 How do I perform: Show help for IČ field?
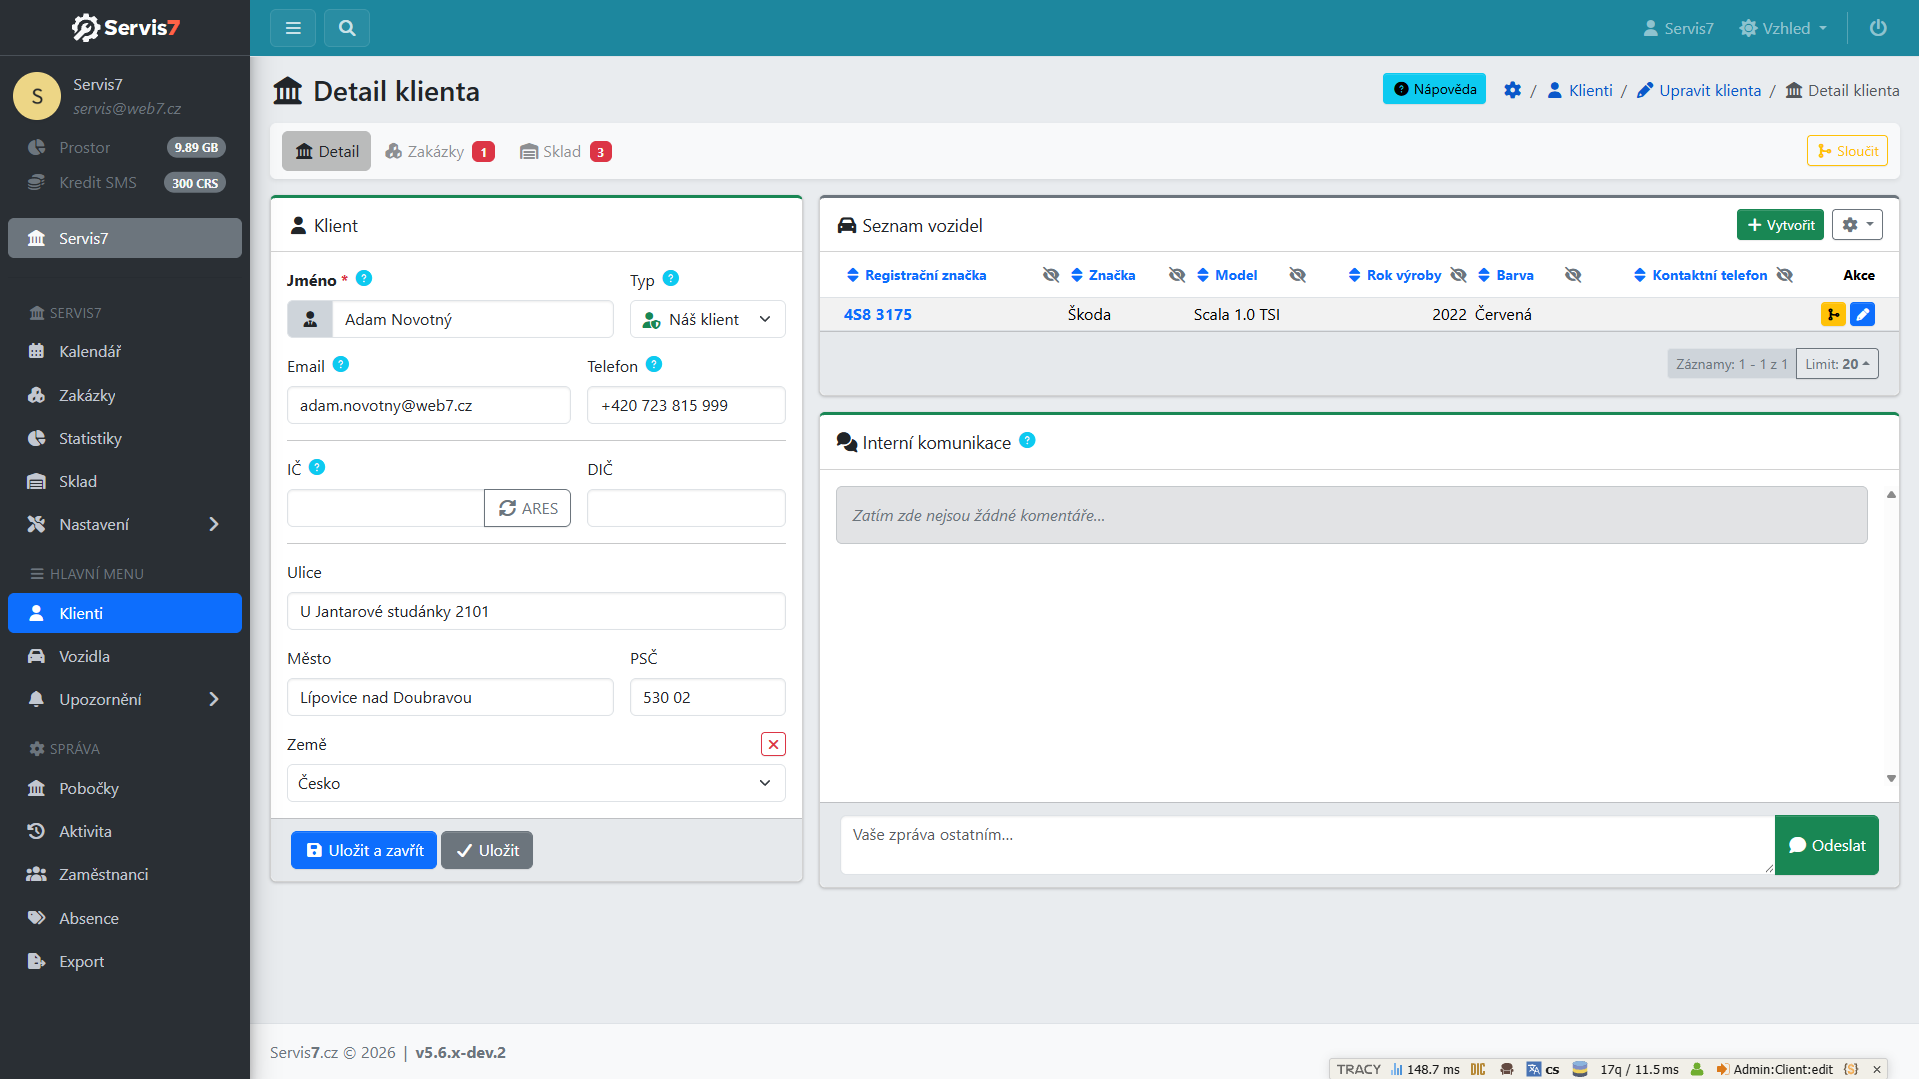click(317, 467)
